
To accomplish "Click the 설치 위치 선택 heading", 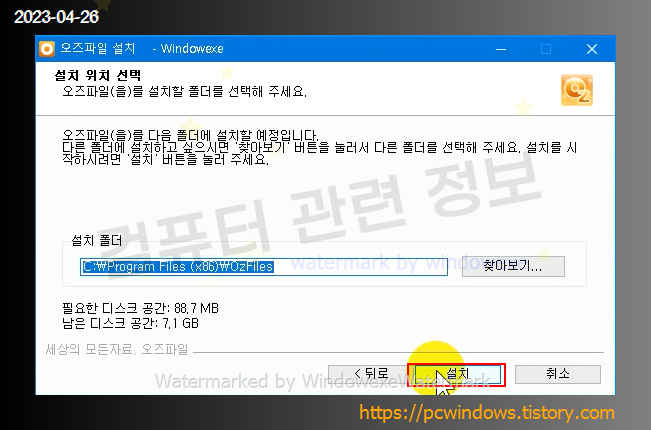I will (x=98, y=75).
